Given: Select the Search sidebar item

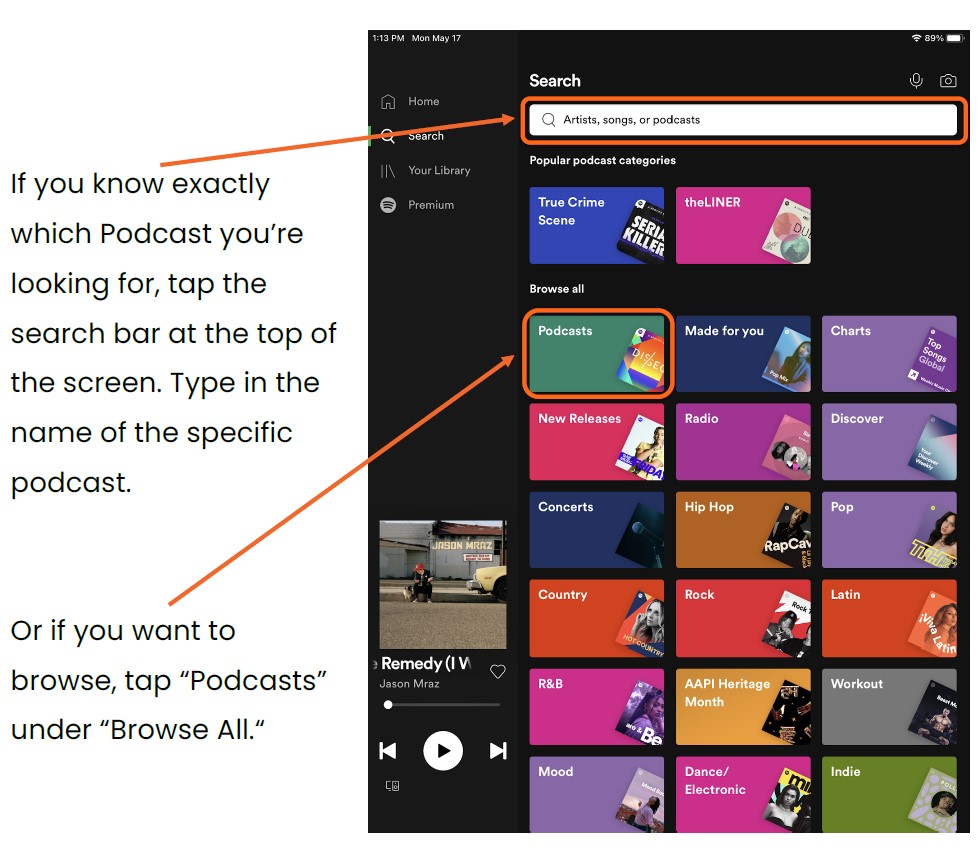Looking at the screenshot, I should [412, 135].
